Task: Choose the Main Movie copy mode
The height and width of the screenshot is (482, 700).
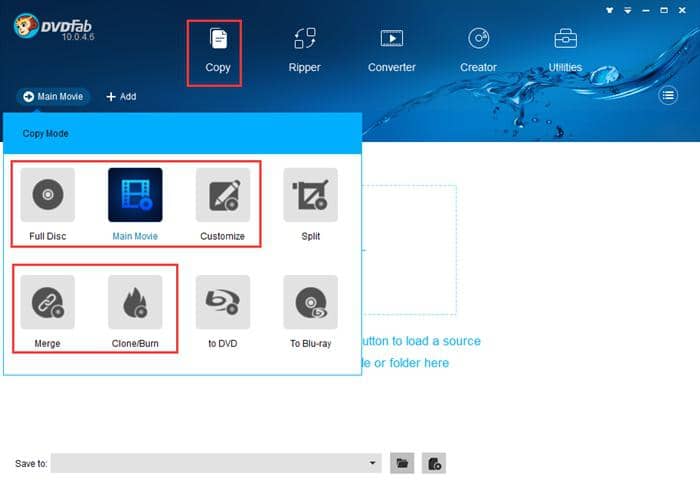Action: tap(135, 204)
